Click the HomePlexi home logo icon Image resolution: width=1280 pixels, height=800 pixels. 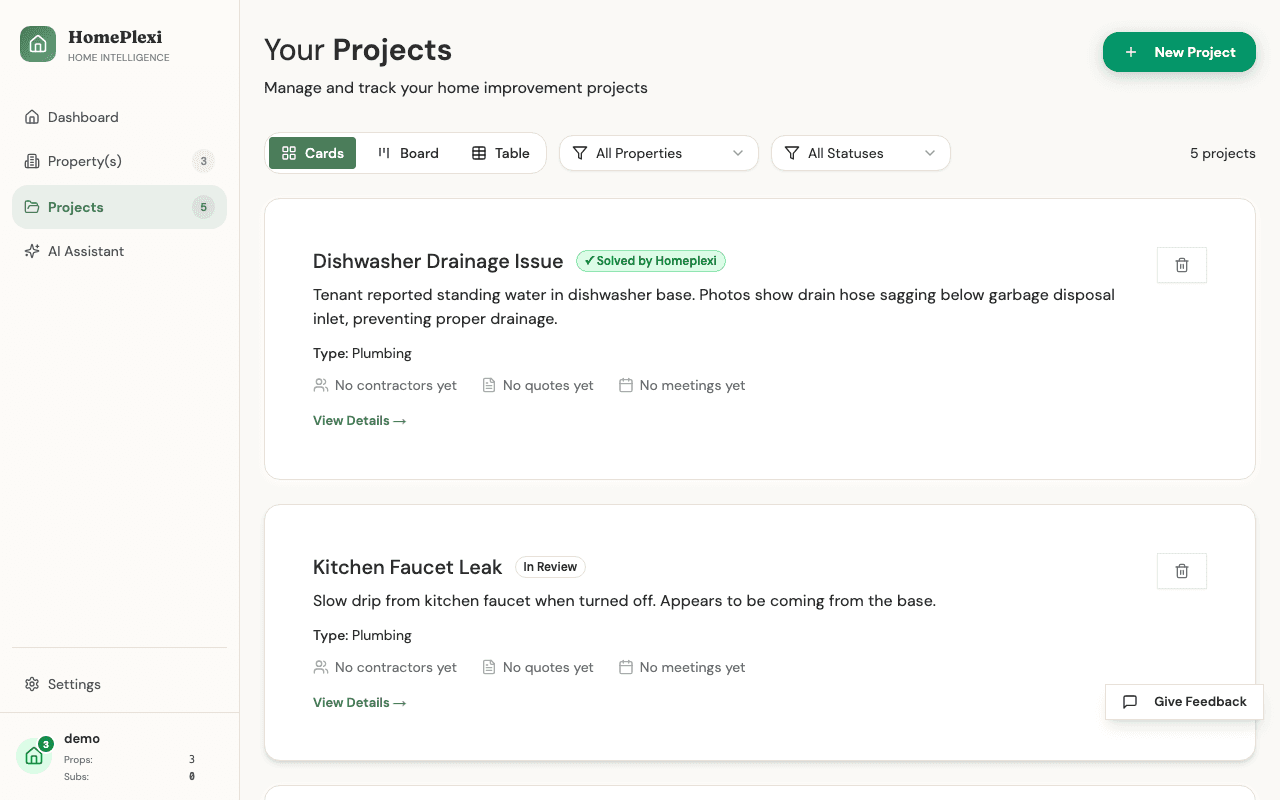37,44
